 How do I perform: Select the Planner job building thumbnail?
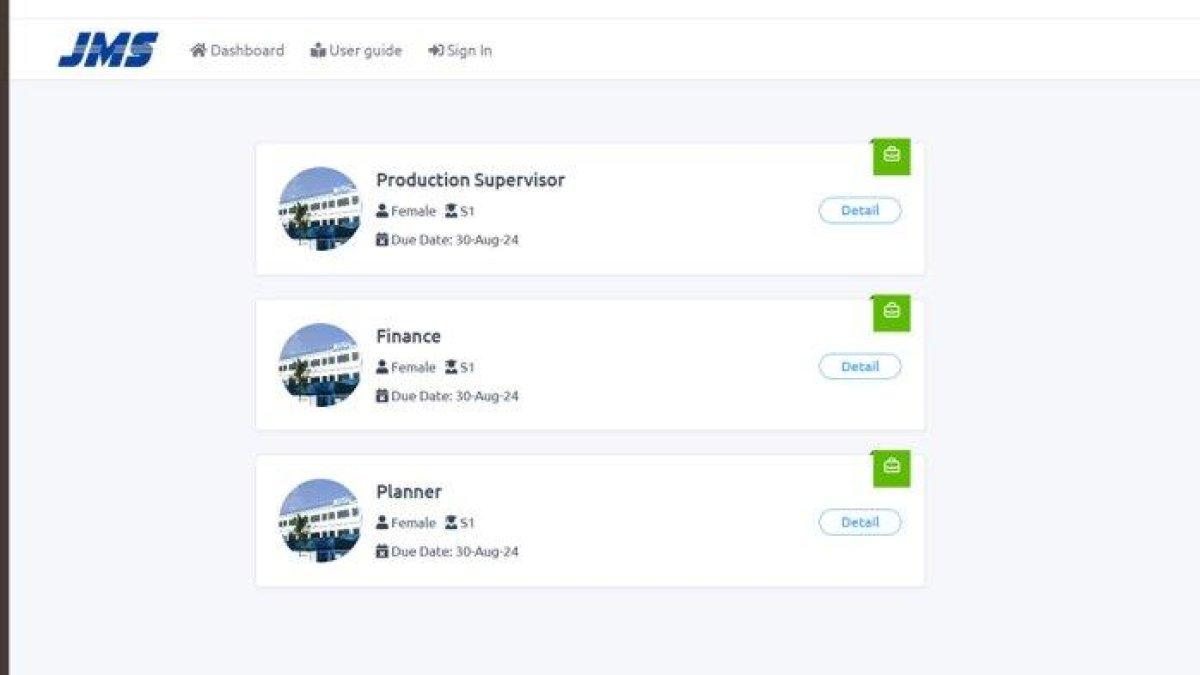(x=320, y=520)
